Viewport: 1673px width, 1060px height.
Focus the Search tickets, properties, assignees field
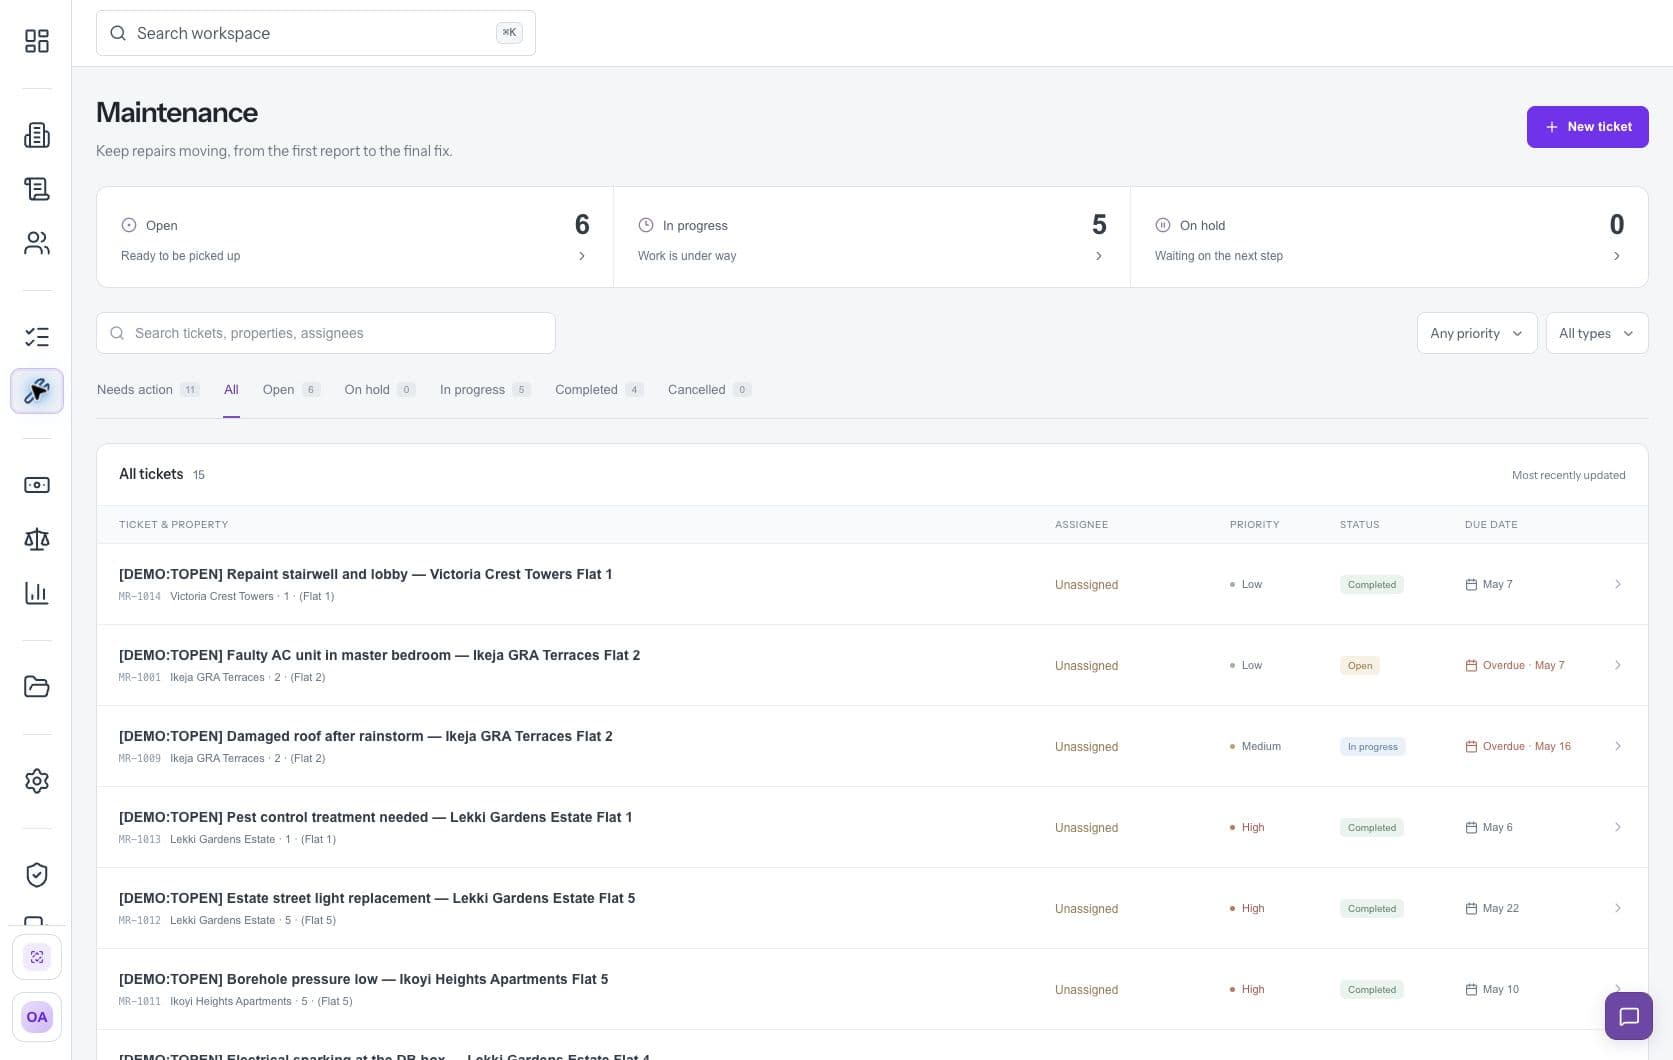(x=326, y=333)
